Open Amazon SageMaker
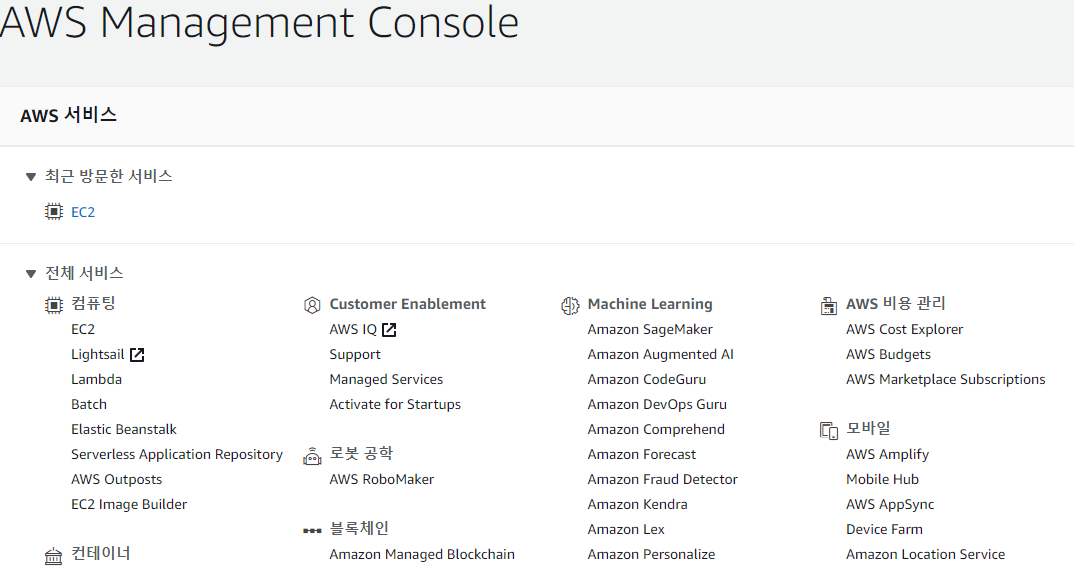 tap(650, 329)
